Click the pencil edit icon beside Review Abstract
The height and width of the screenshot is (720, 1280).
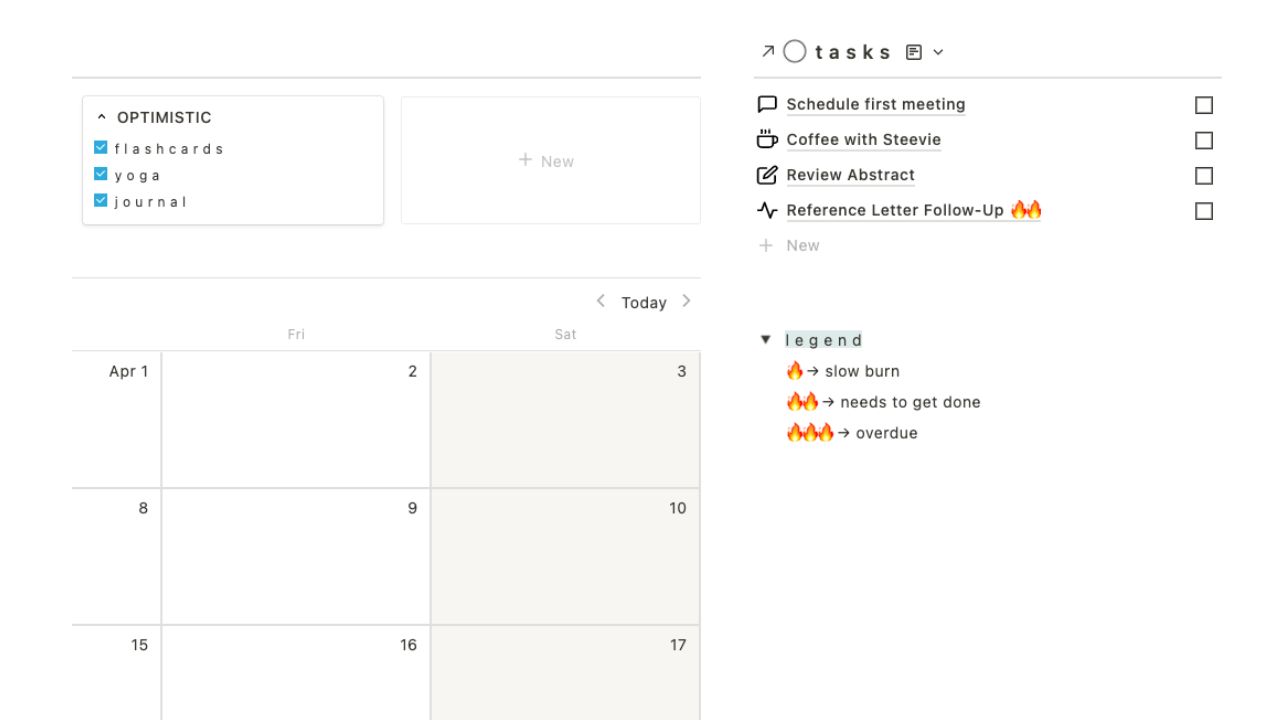pos(767,175)
